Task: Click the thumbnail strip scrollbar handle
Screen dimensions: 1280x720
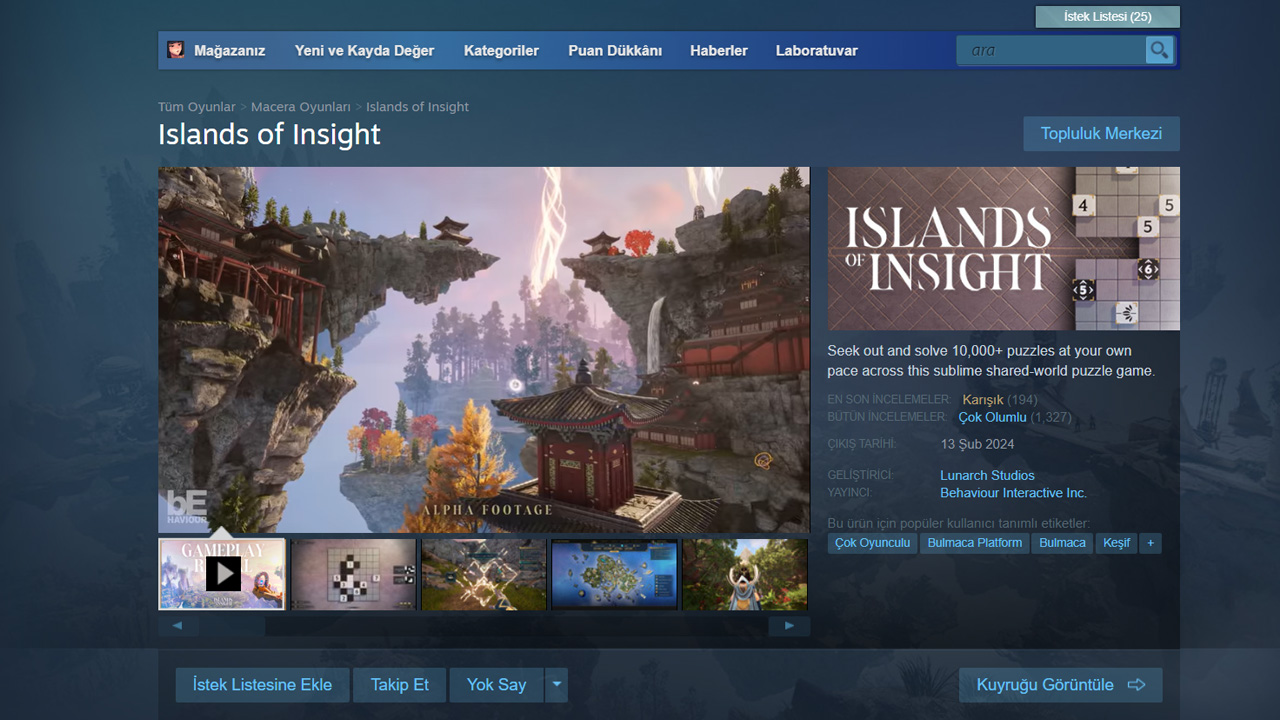Action: tap(232, 626)
